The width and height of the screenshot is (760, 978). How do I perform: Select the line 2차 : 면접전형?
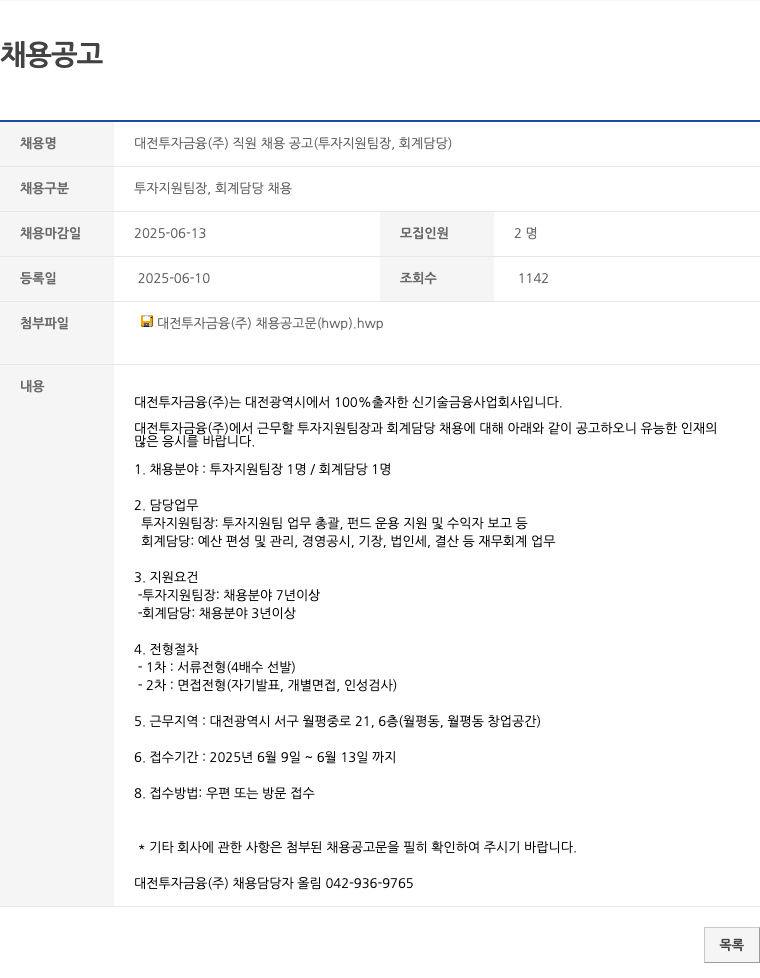pos(267,685)
